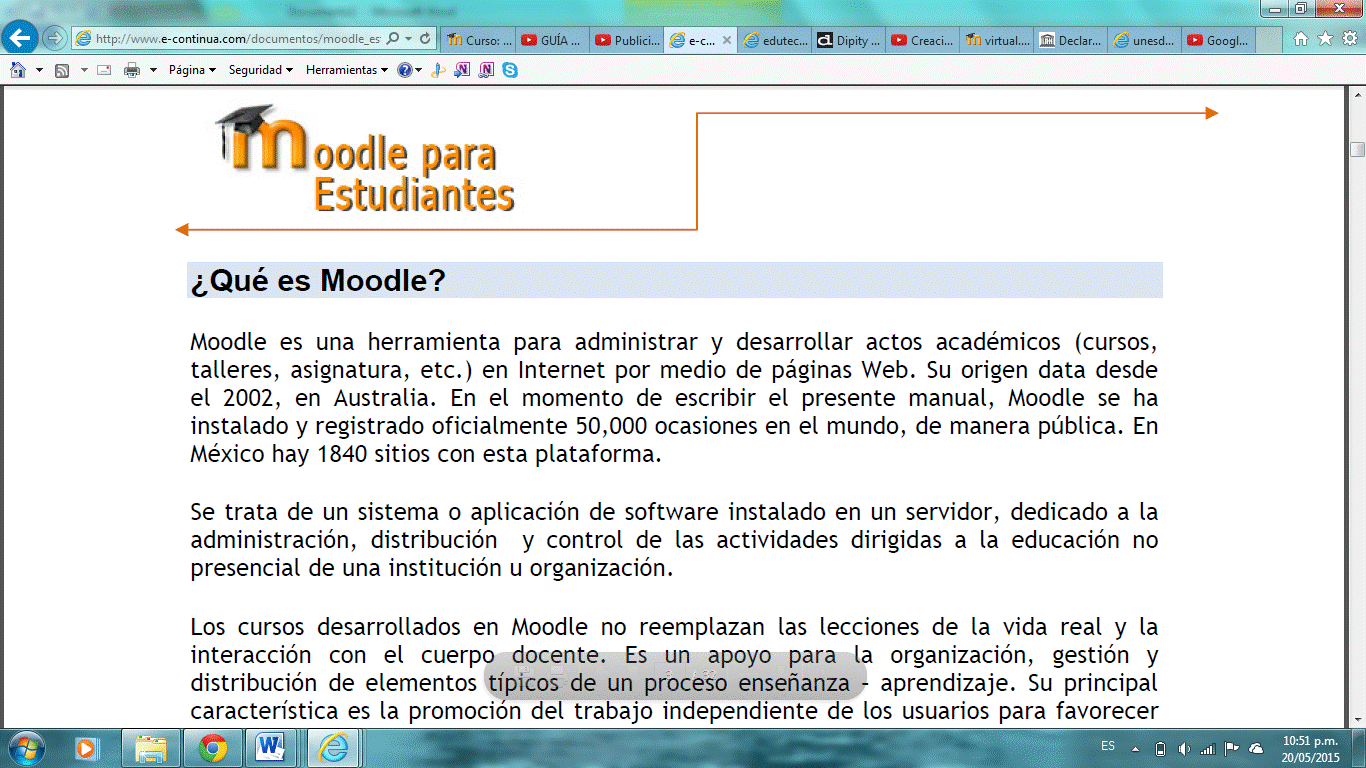
Task: Switch to the Creaci... YouTube tab
Action: [x=922, y=41]
